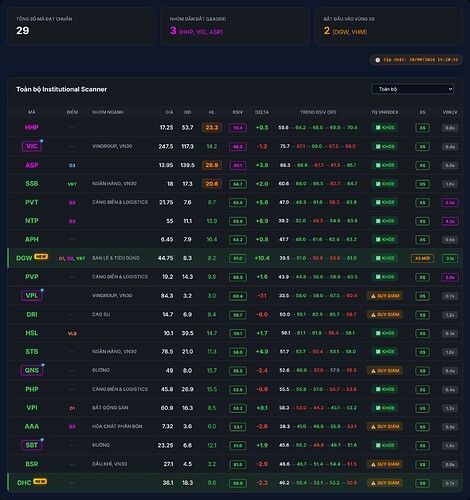Viewport: 470px width, 500px height.
Task: Sort by the TQ VNINDEX column header
Action: coord(385,112)
